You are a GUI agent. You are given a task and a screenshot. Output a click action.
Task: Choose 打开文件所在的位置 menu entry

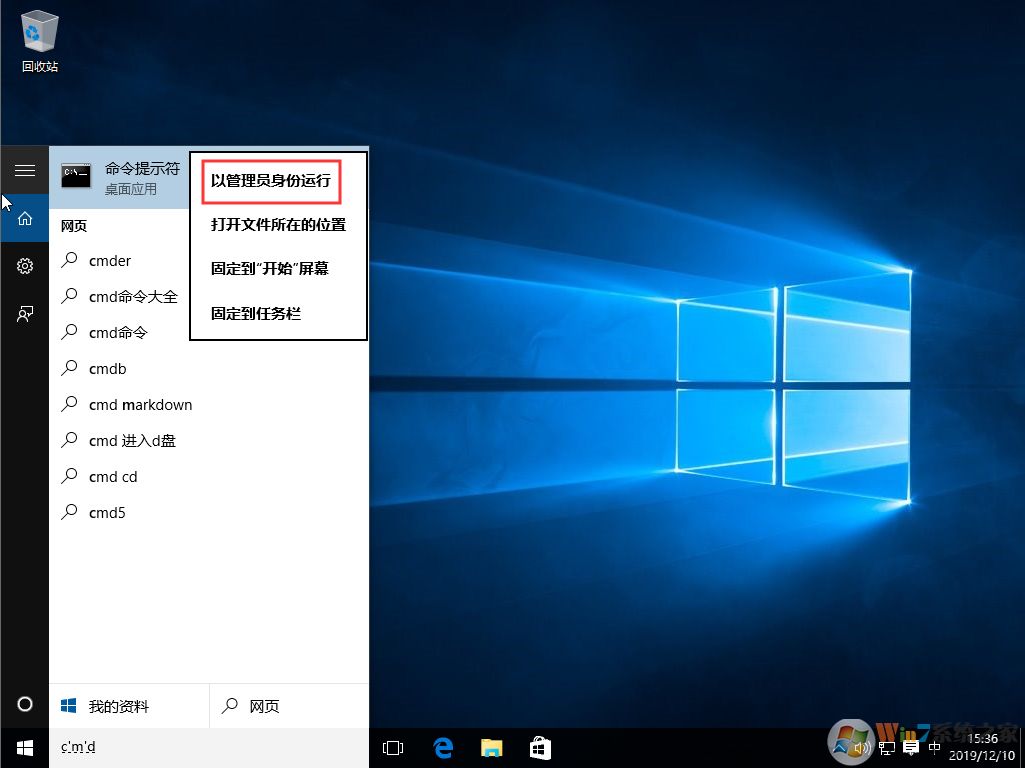click(x=278, y=225)
